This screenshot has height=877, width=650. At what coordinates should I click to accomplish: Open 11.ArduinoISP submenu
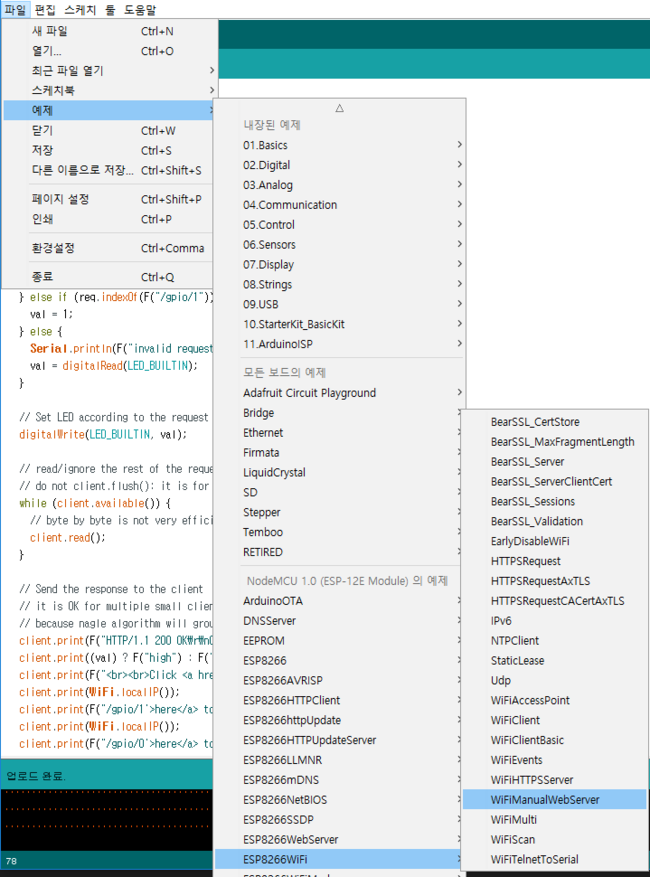tap(340, 344)
